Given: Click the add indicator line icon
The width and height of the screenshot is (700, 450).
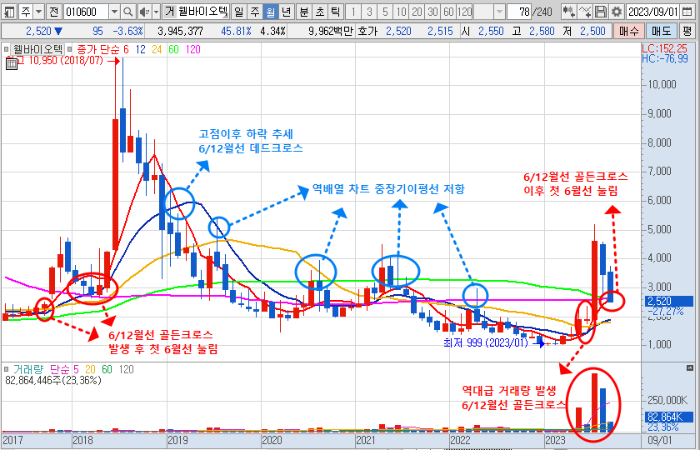Looking at the screenshot, I should [585, 12].
